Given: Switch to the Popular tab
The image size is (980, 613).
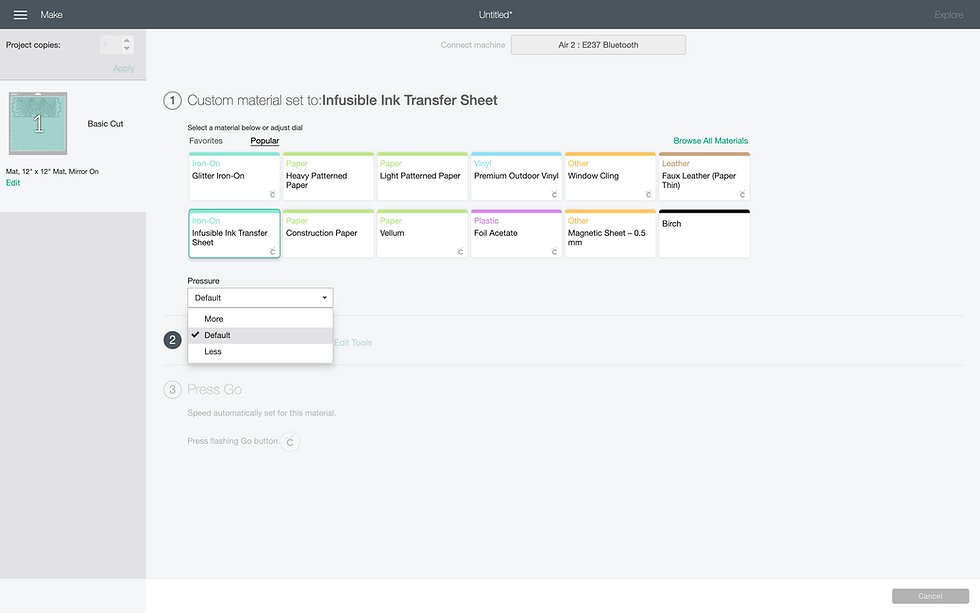Looking at the screenshot, I should pyautogui.click(x=265, y=141).
